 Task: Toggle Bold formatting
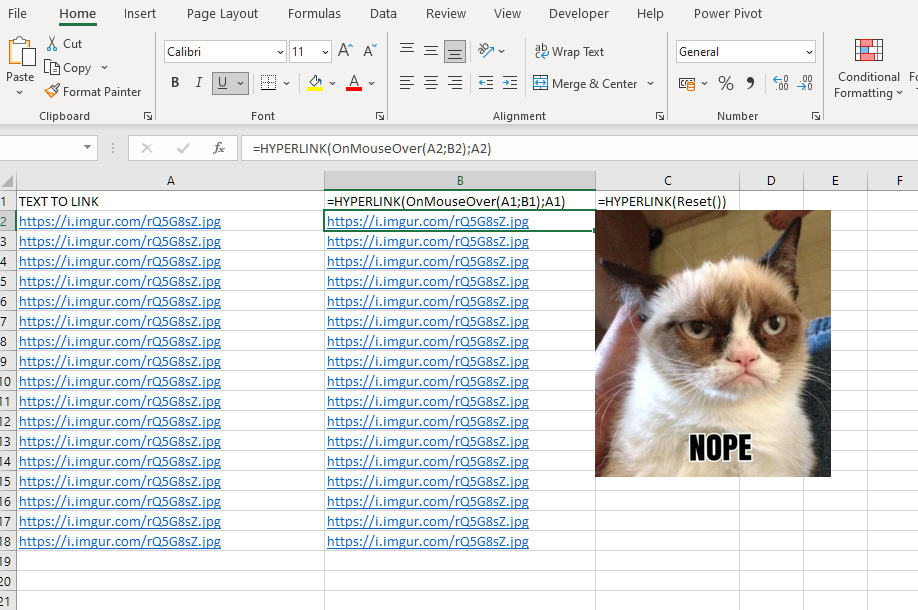(174, 83)
